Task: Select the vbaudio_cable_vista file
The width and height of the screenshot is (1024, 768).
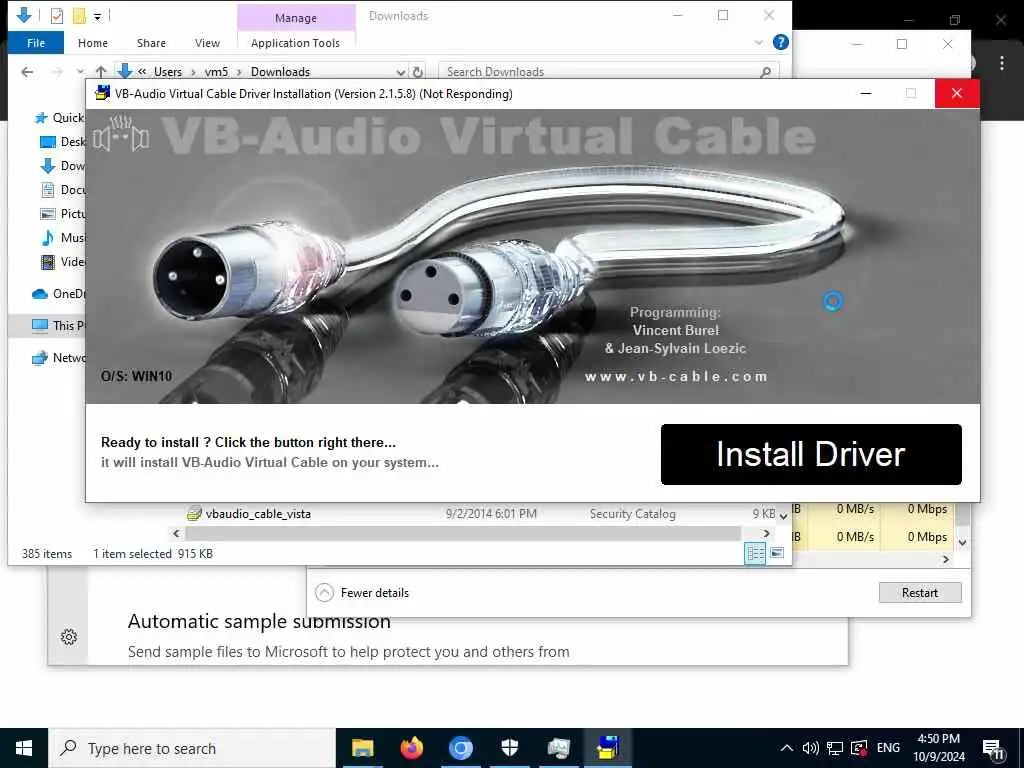Action: coord(257,514)
